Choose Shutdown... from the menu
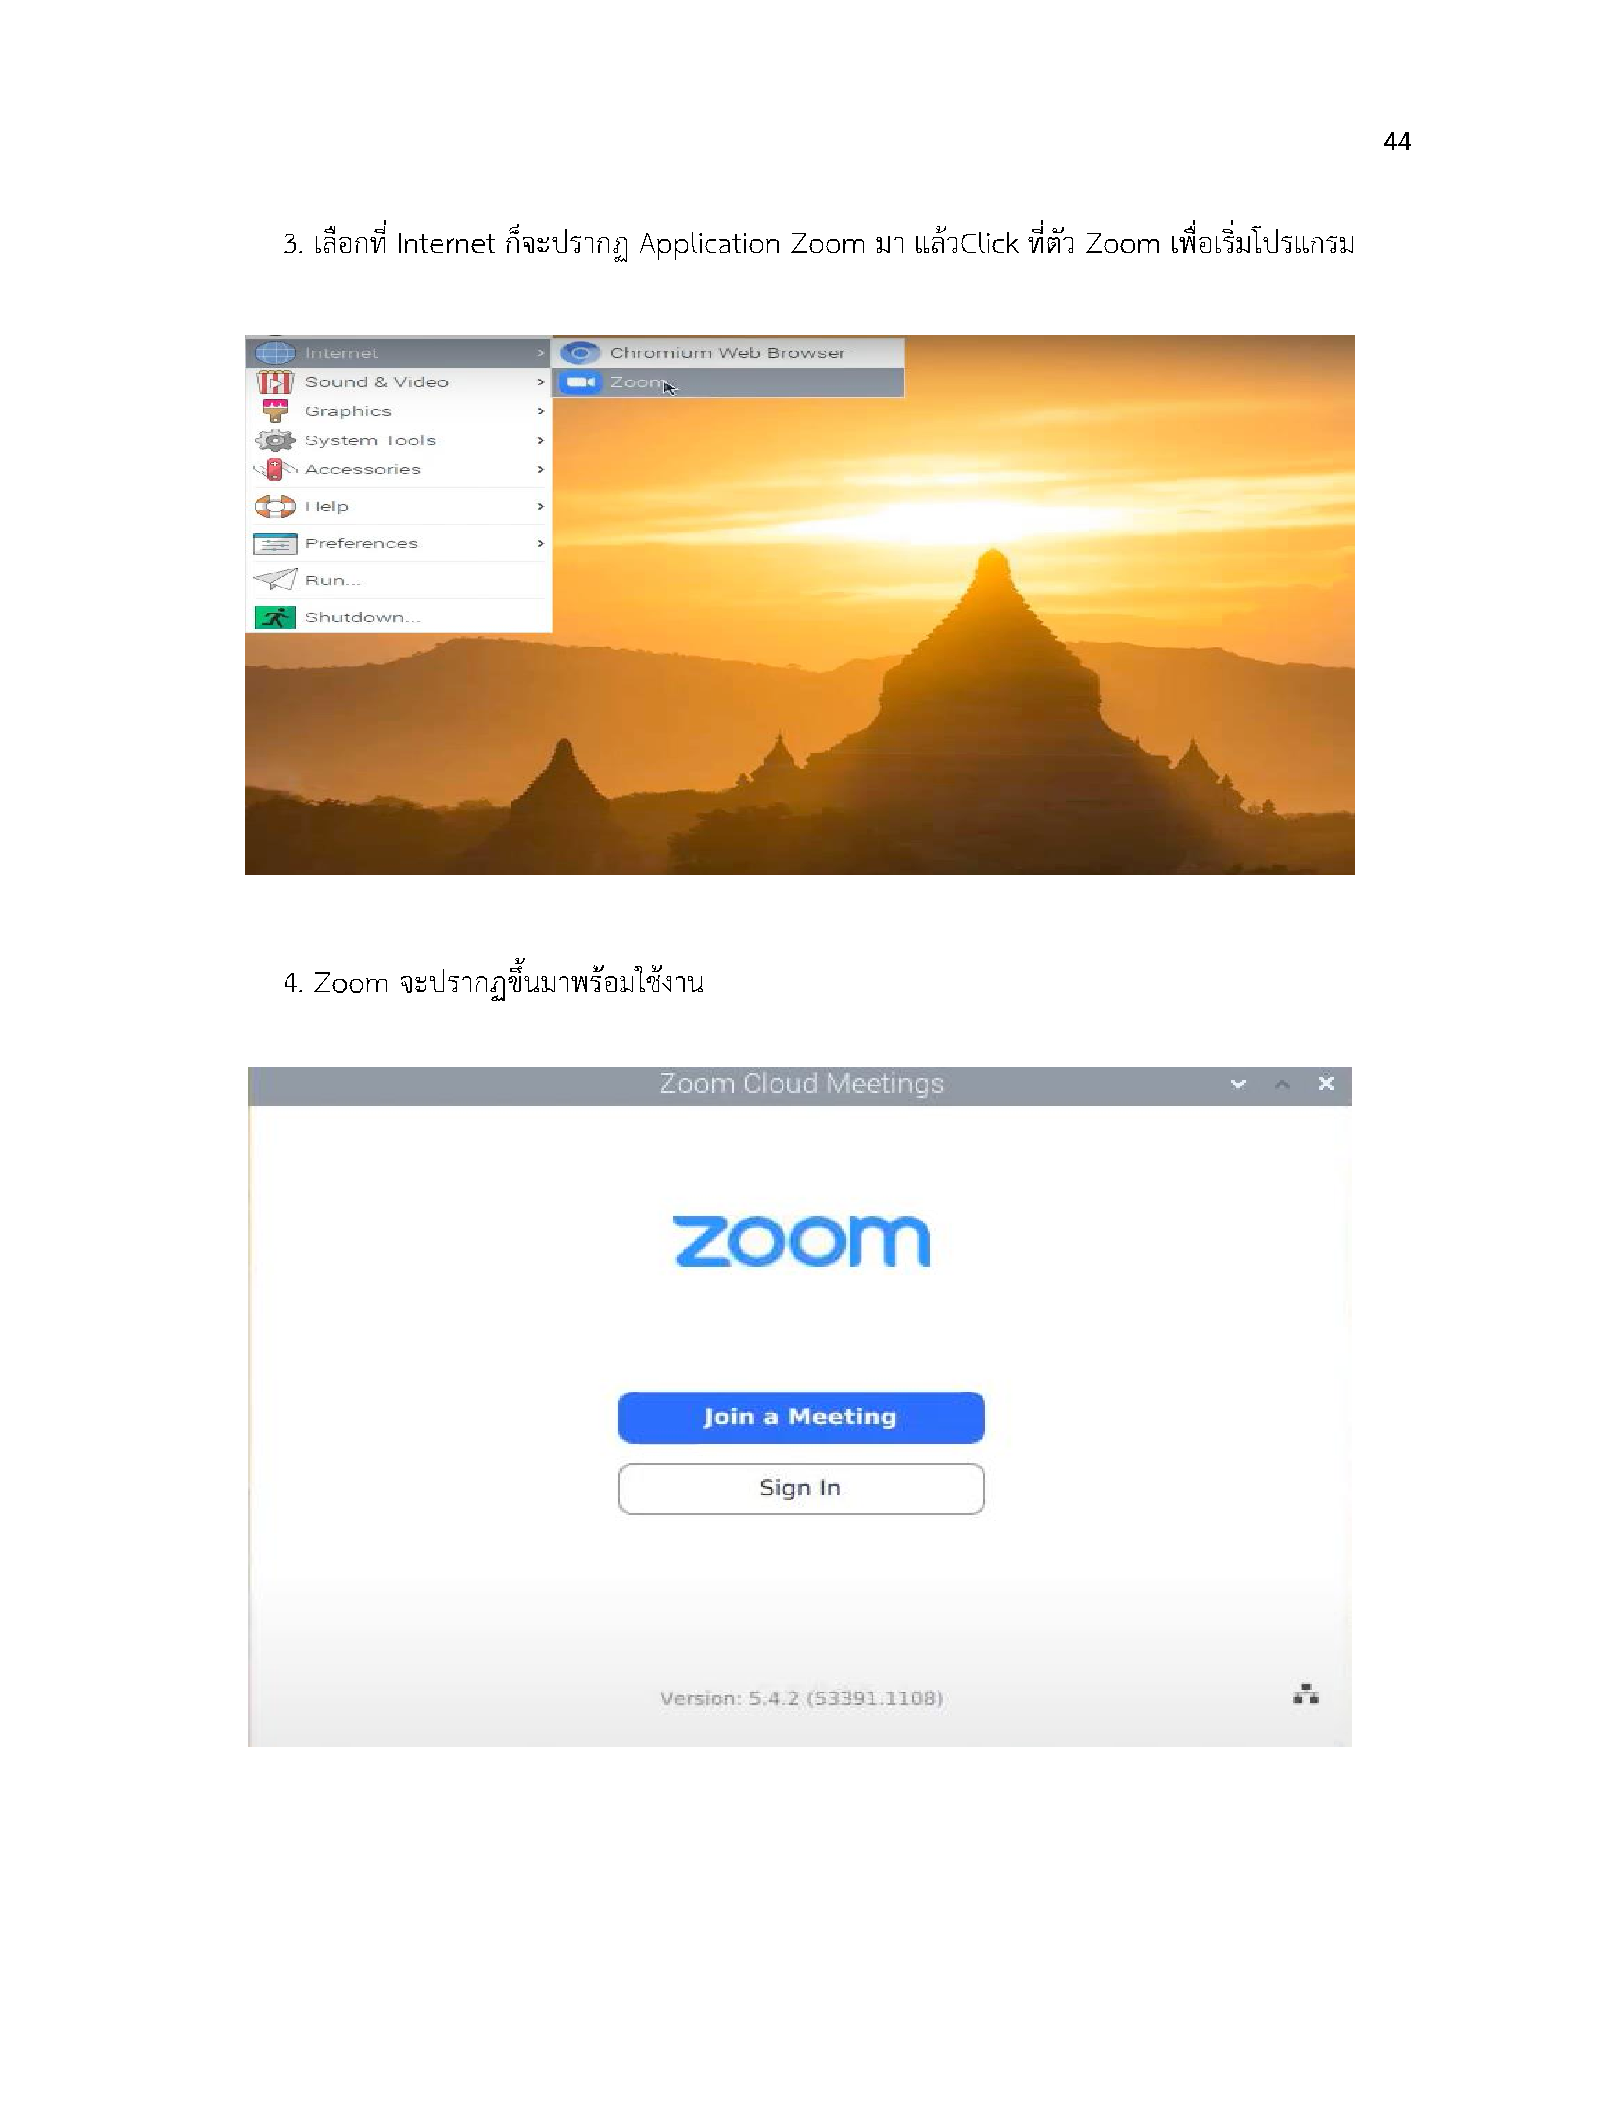The width and height of the screenshot is (1600, 2128). click(399, 617)
